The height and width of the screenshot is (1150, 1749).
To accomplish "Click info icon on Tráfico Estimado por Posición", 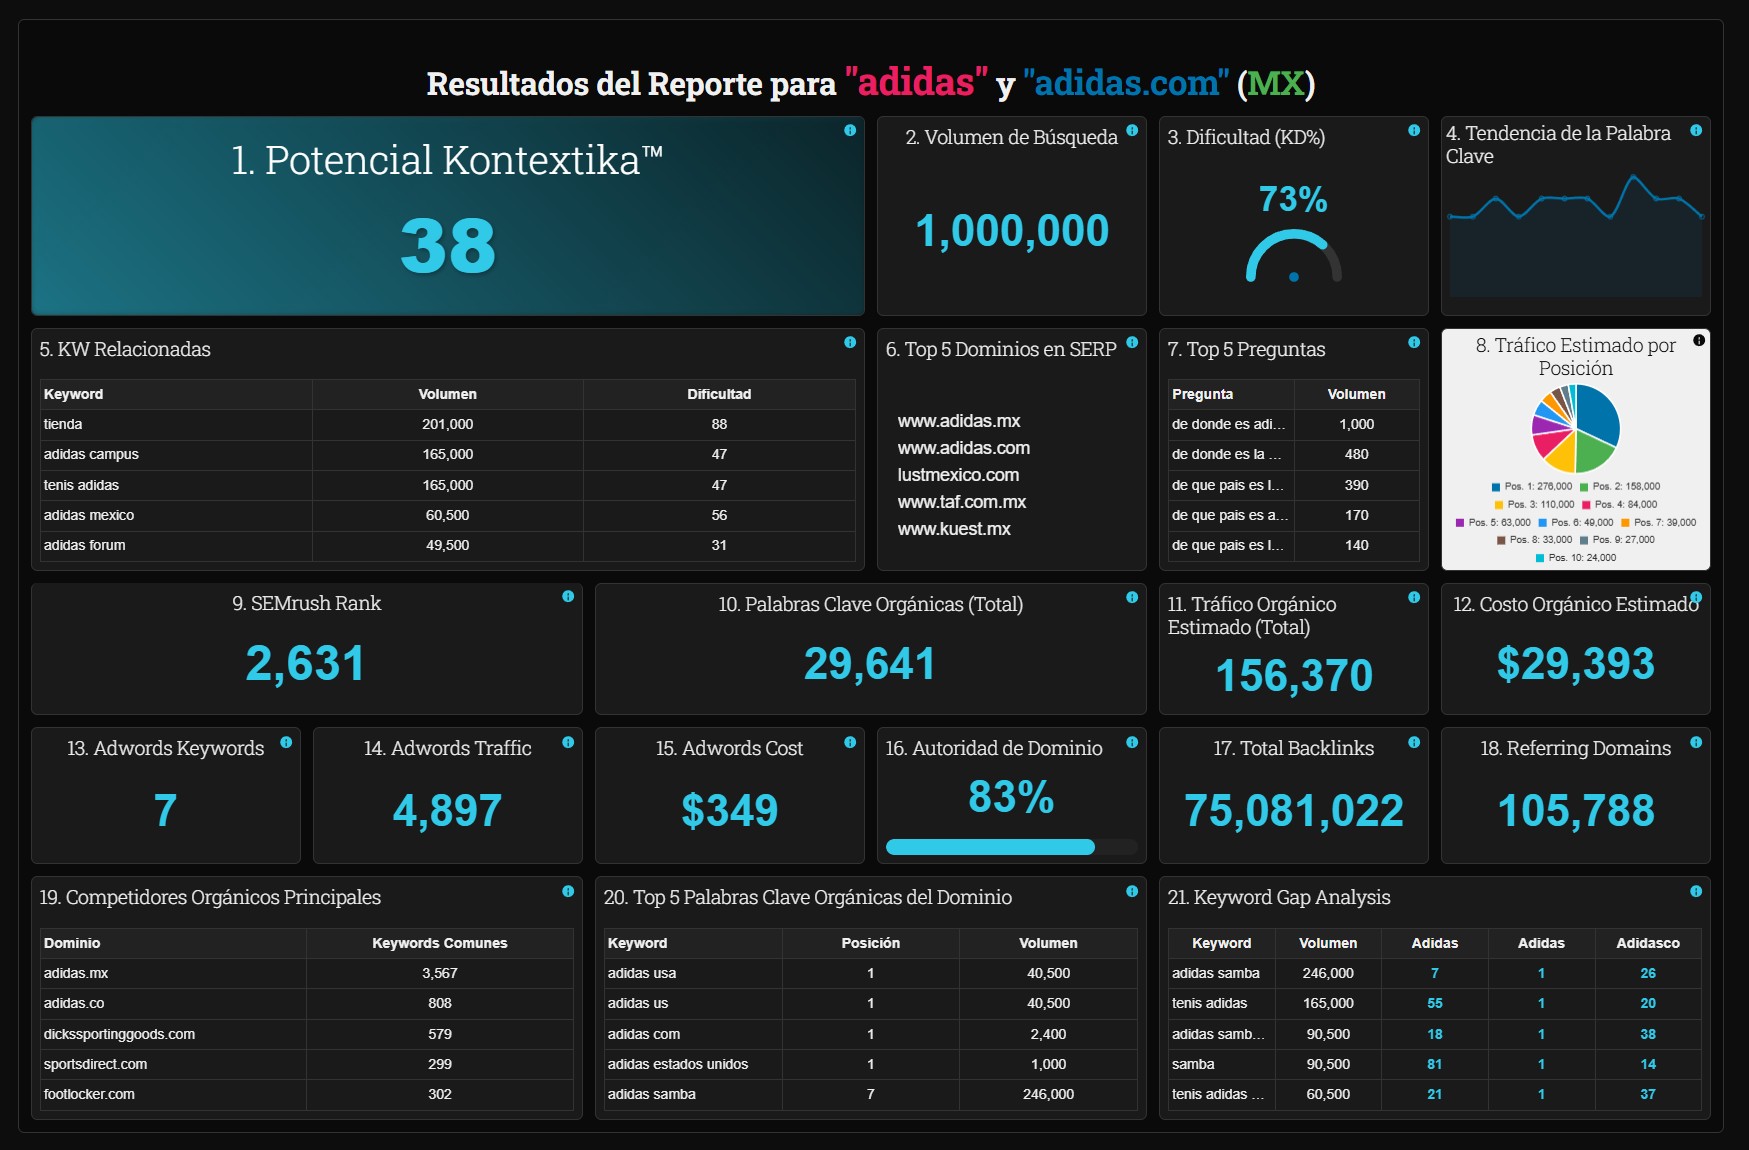I will (x=1699, y=341).
